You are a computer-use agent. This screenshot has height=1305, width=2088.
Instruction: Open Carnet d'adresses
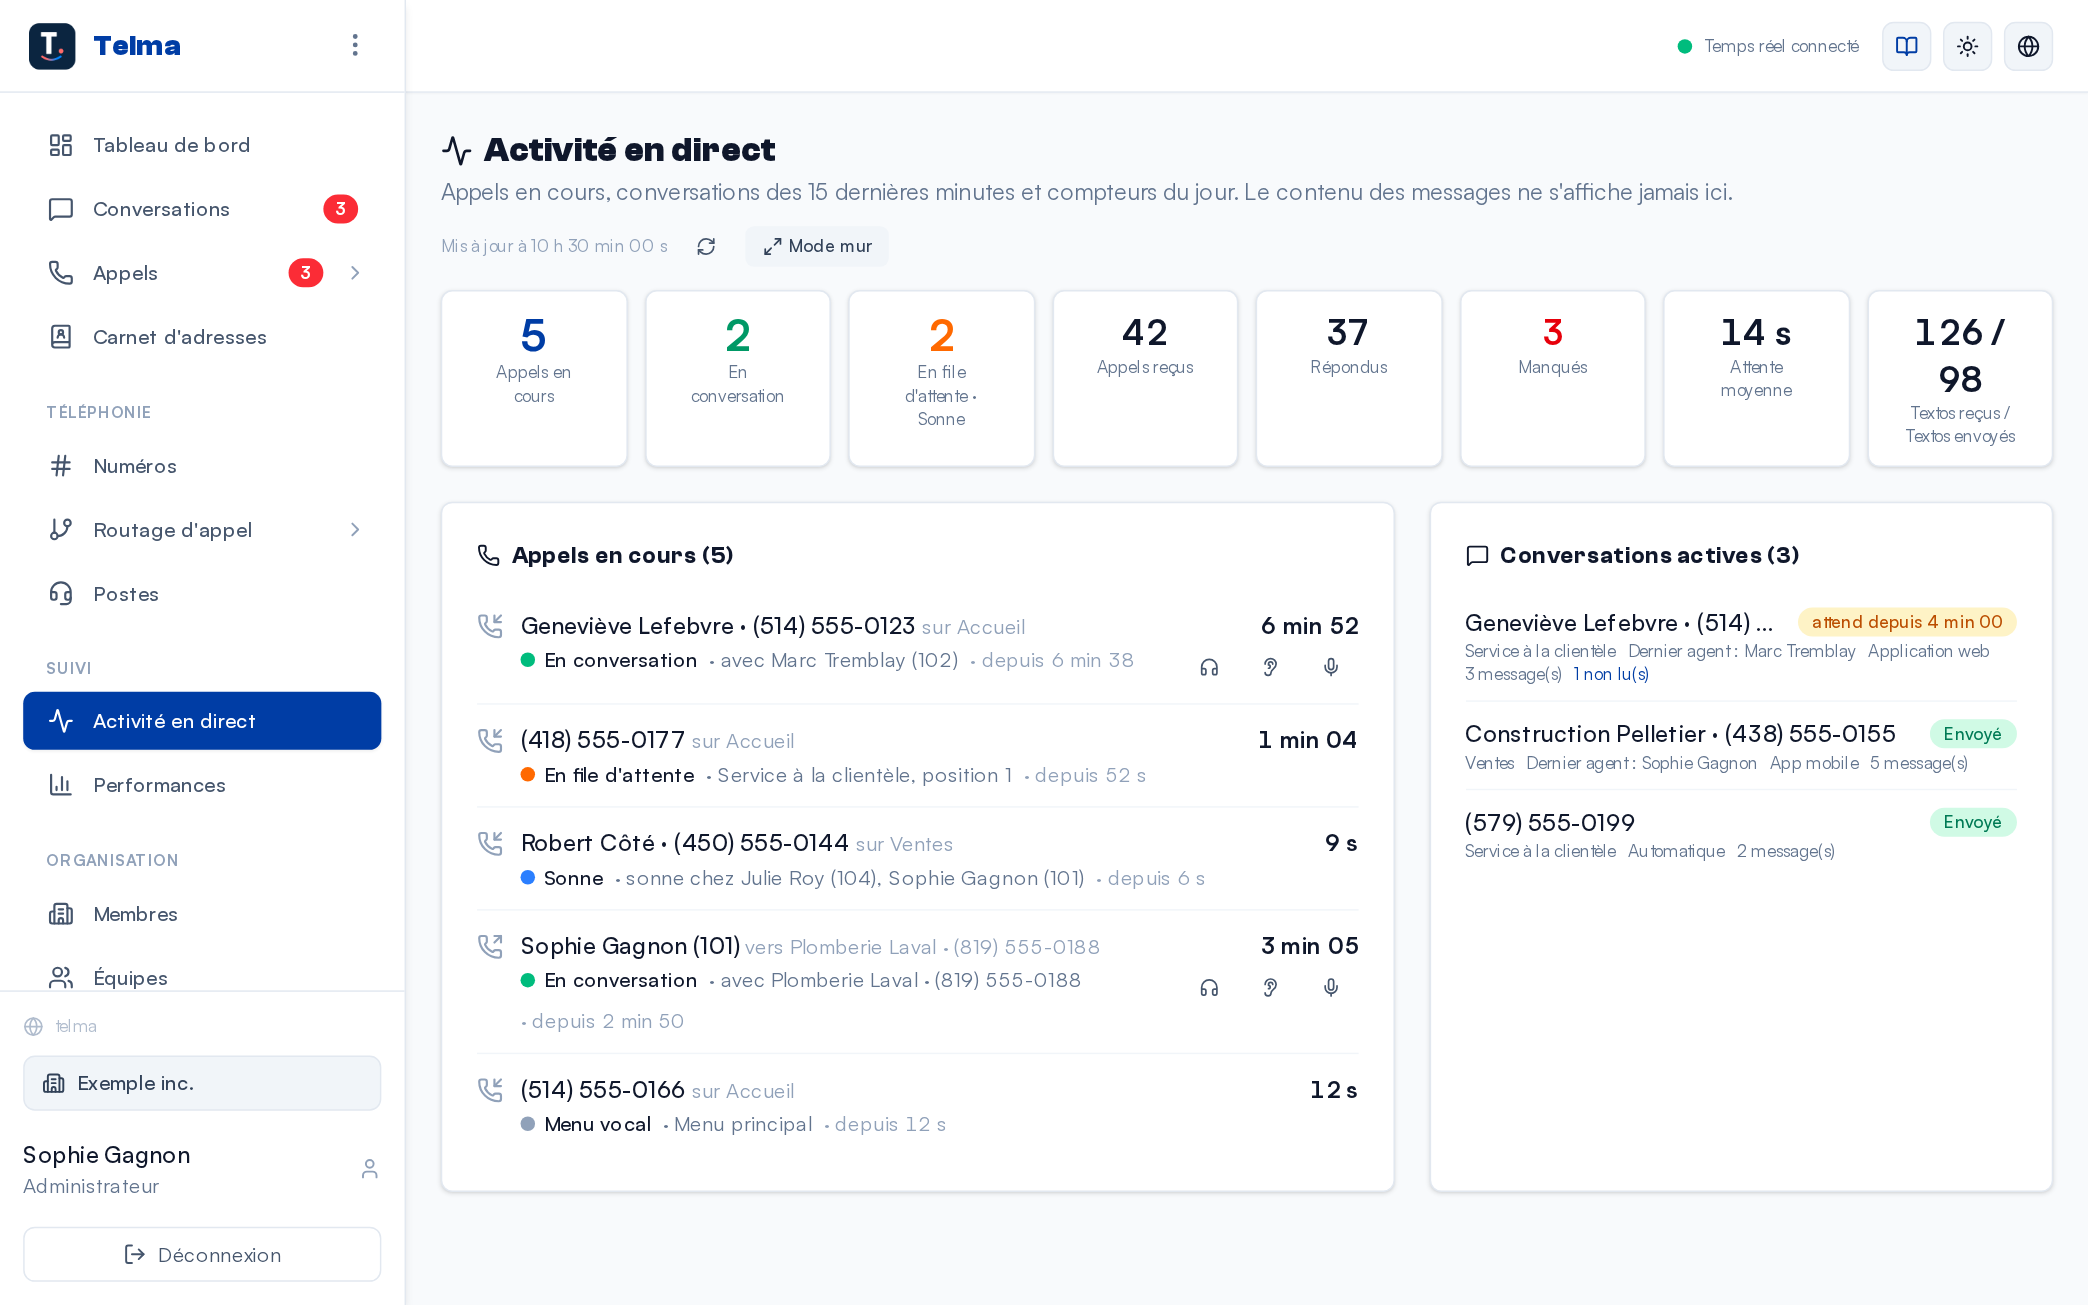[x=202, y=337]
